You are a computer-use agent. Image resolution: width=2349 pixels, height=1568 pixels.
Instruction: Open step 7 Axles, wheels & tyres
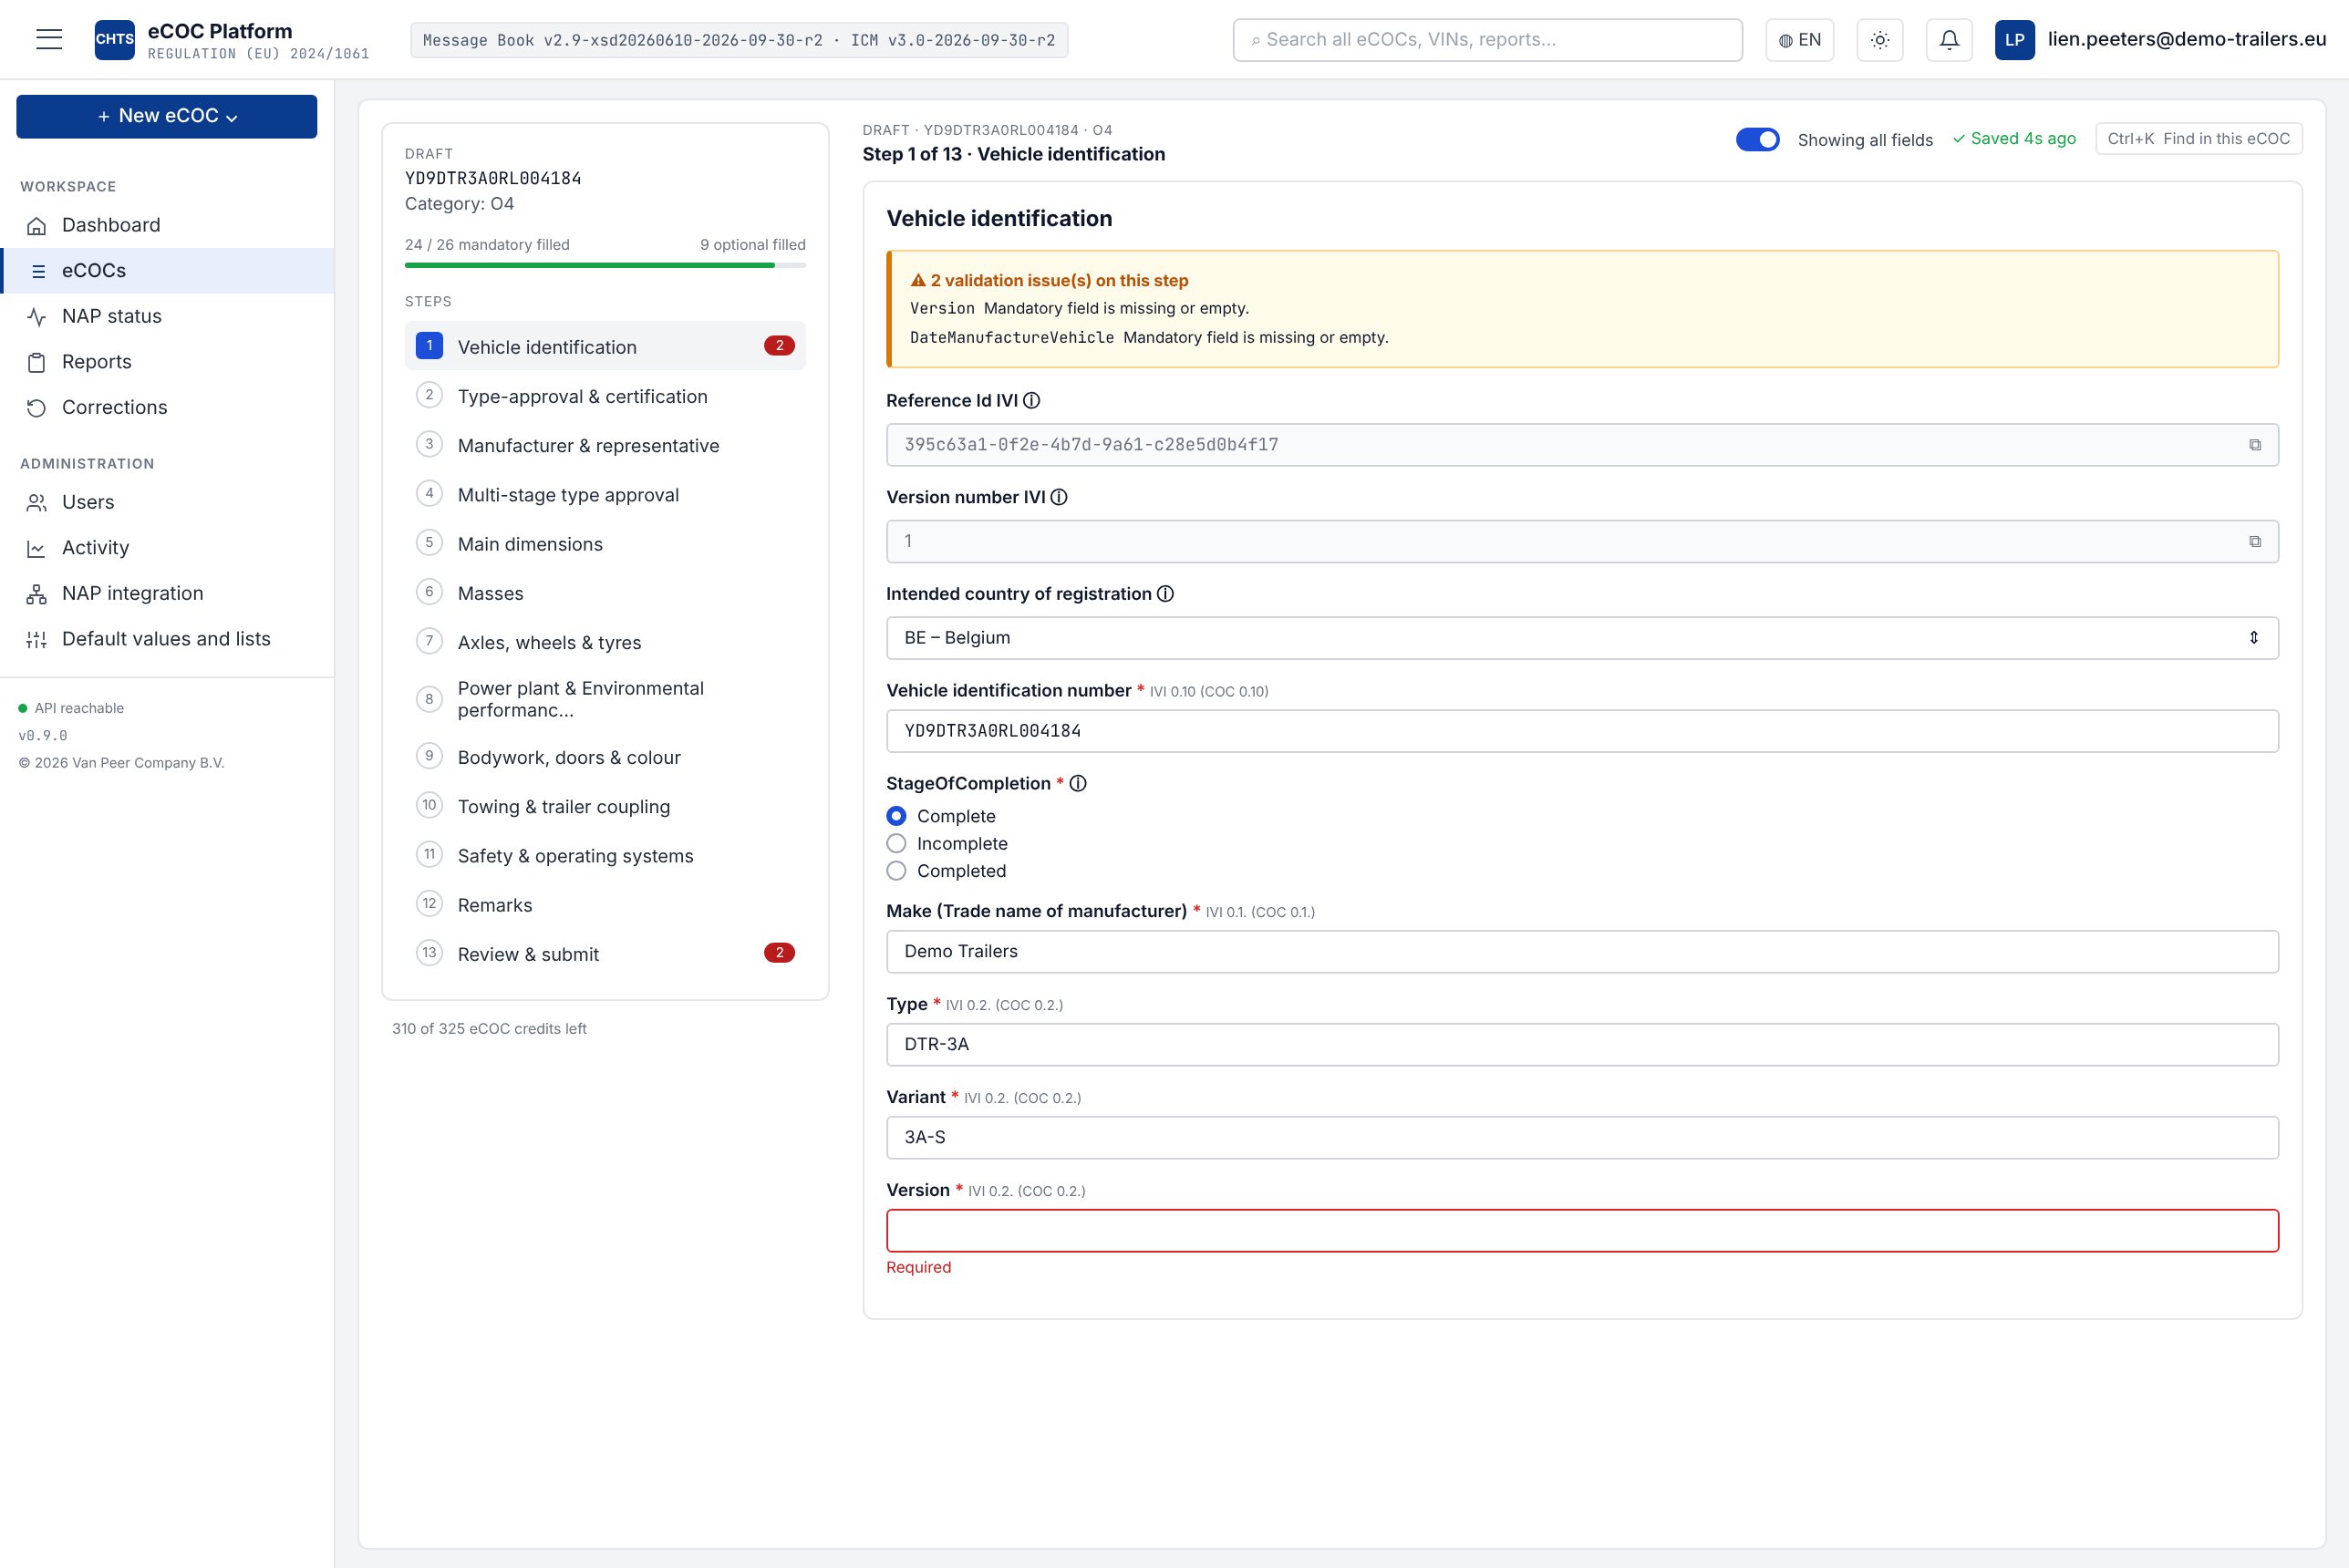point(605,642)
